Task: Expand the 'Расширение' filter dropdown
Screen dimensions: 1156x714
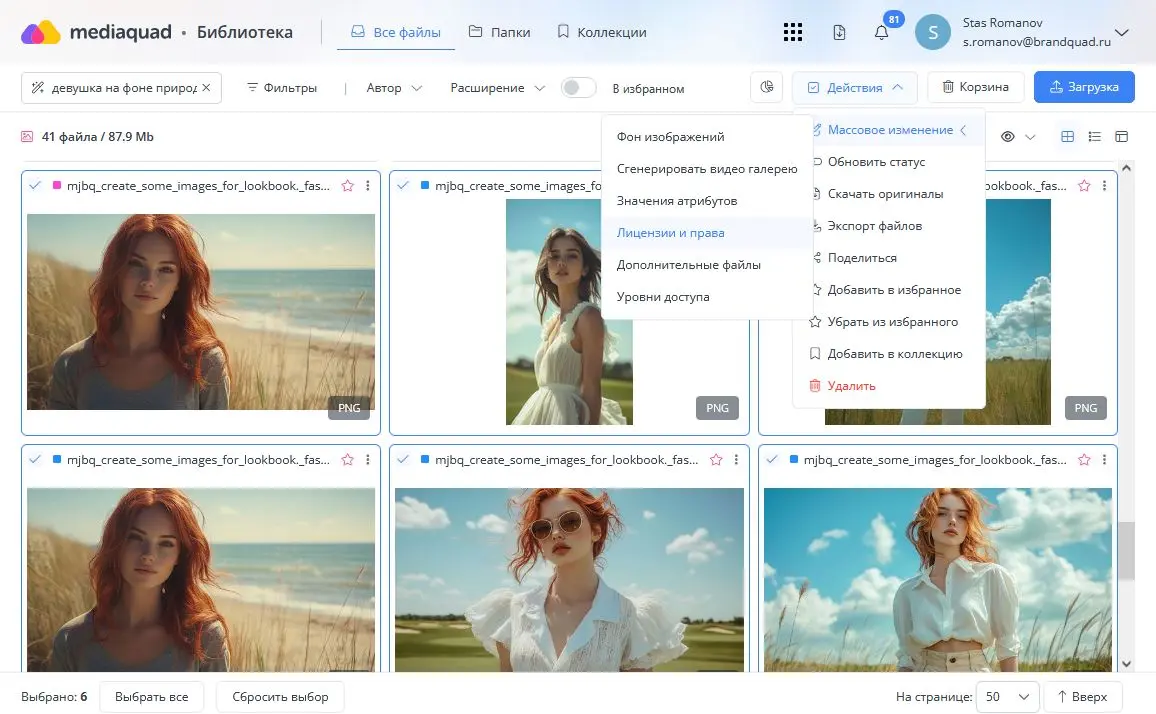Action: (497, 88)
